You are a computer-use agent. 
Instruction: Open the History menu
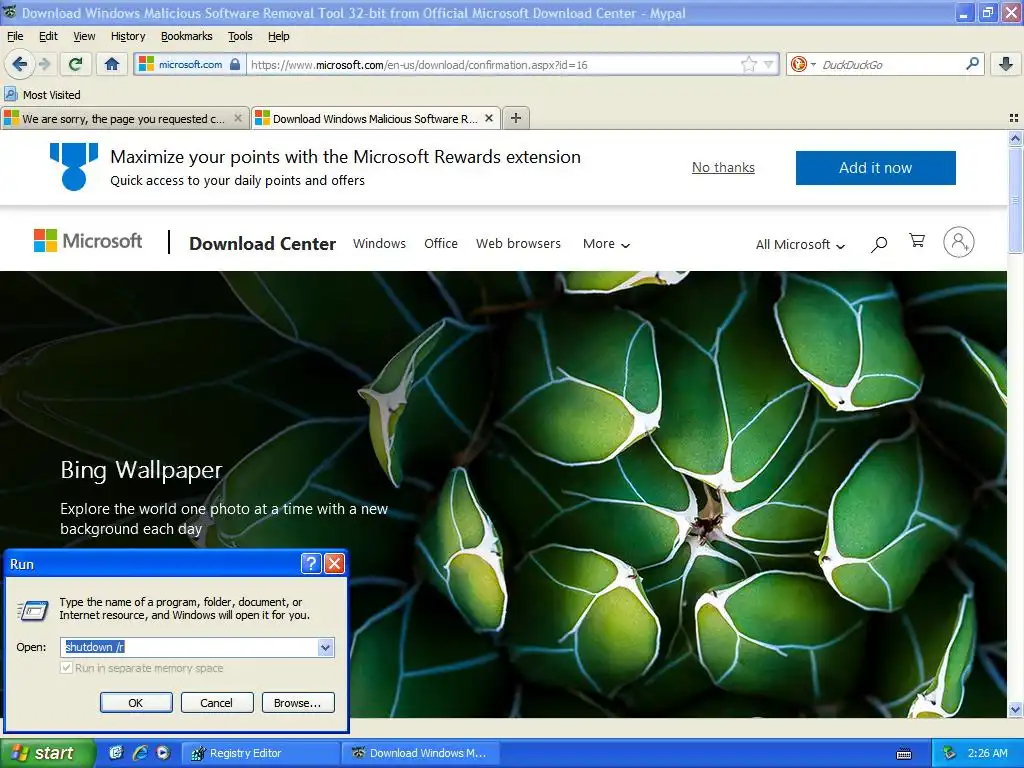(x=127, y=36)
